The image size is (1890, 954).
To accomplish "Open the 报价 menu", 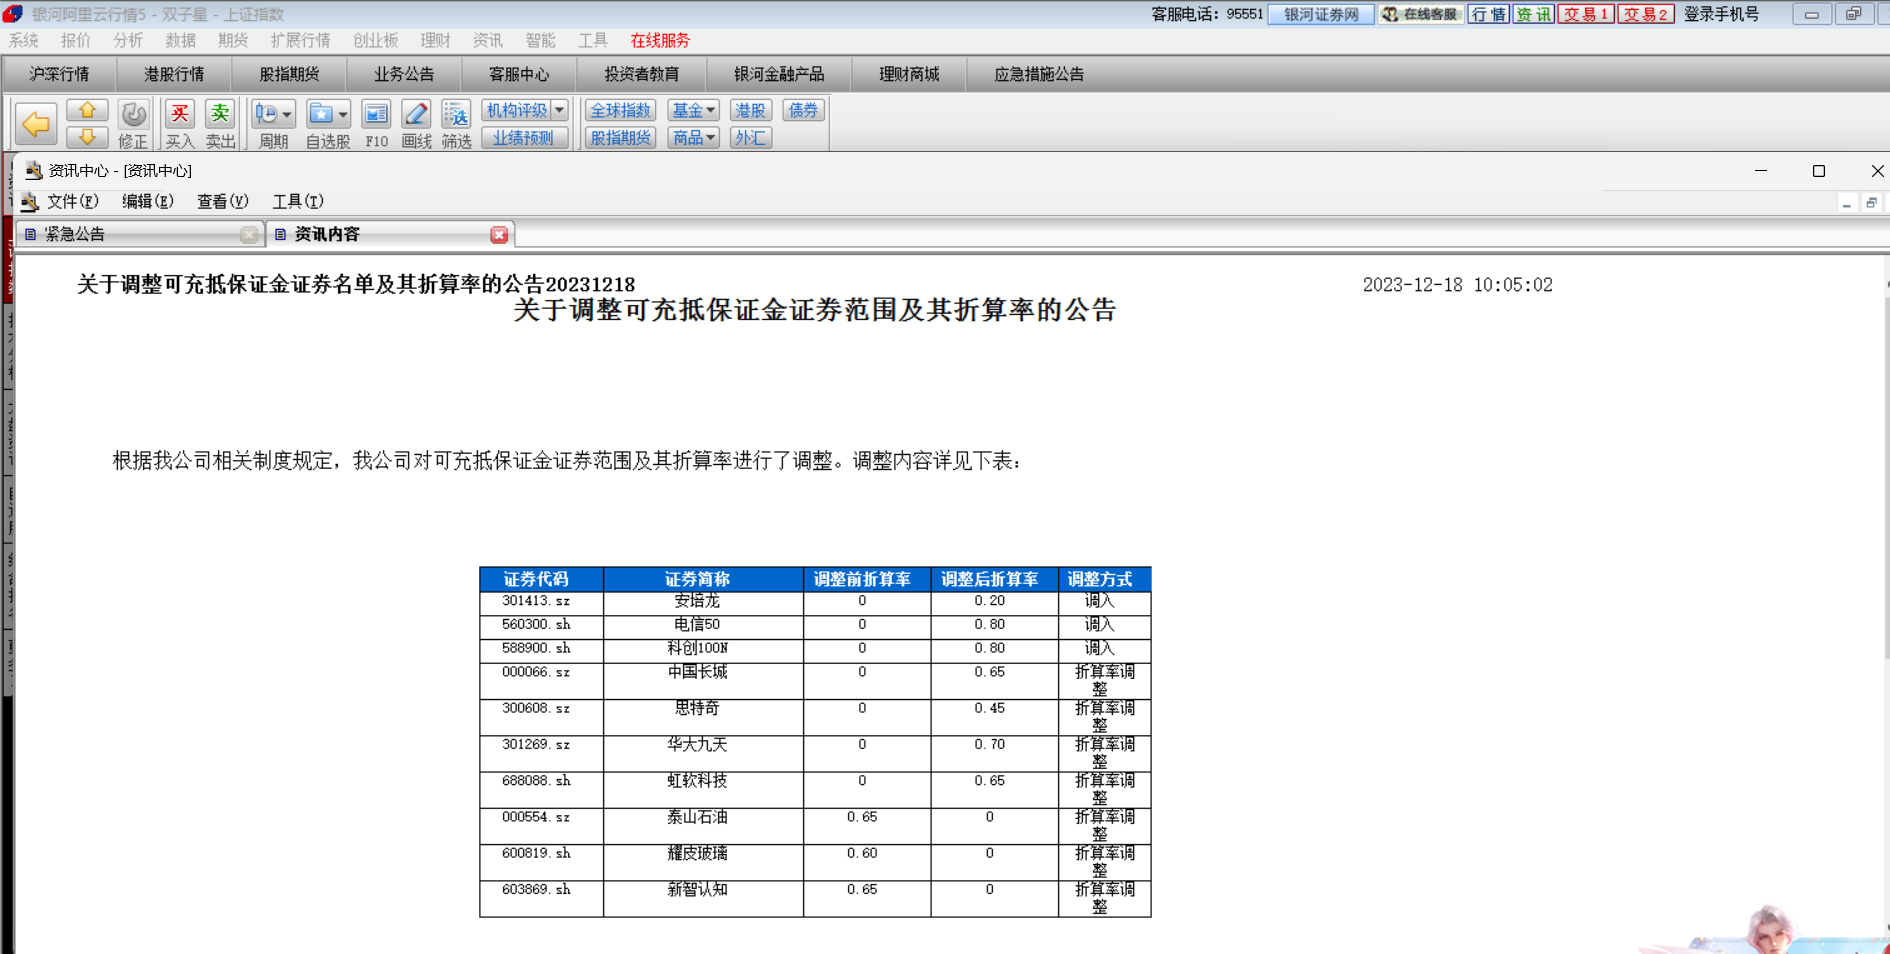I will 75,40.
